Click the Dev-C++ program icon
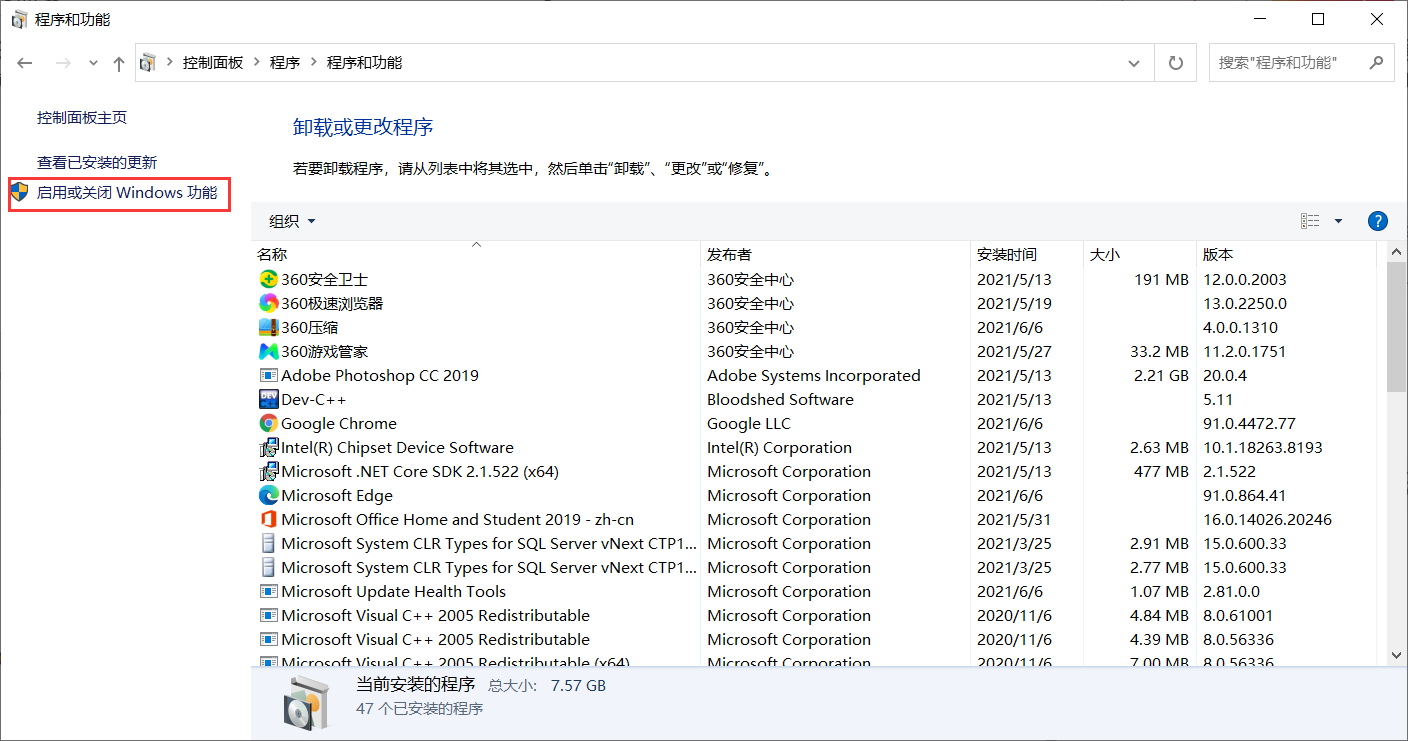The height and width of the screenshot is (741, 1408). click(268, 399)
